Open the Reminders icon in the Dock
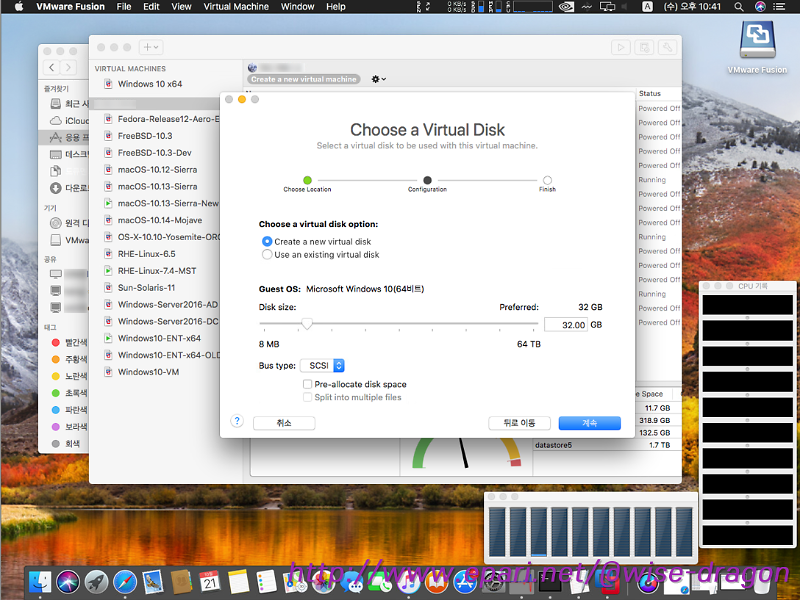 (266, 582)
